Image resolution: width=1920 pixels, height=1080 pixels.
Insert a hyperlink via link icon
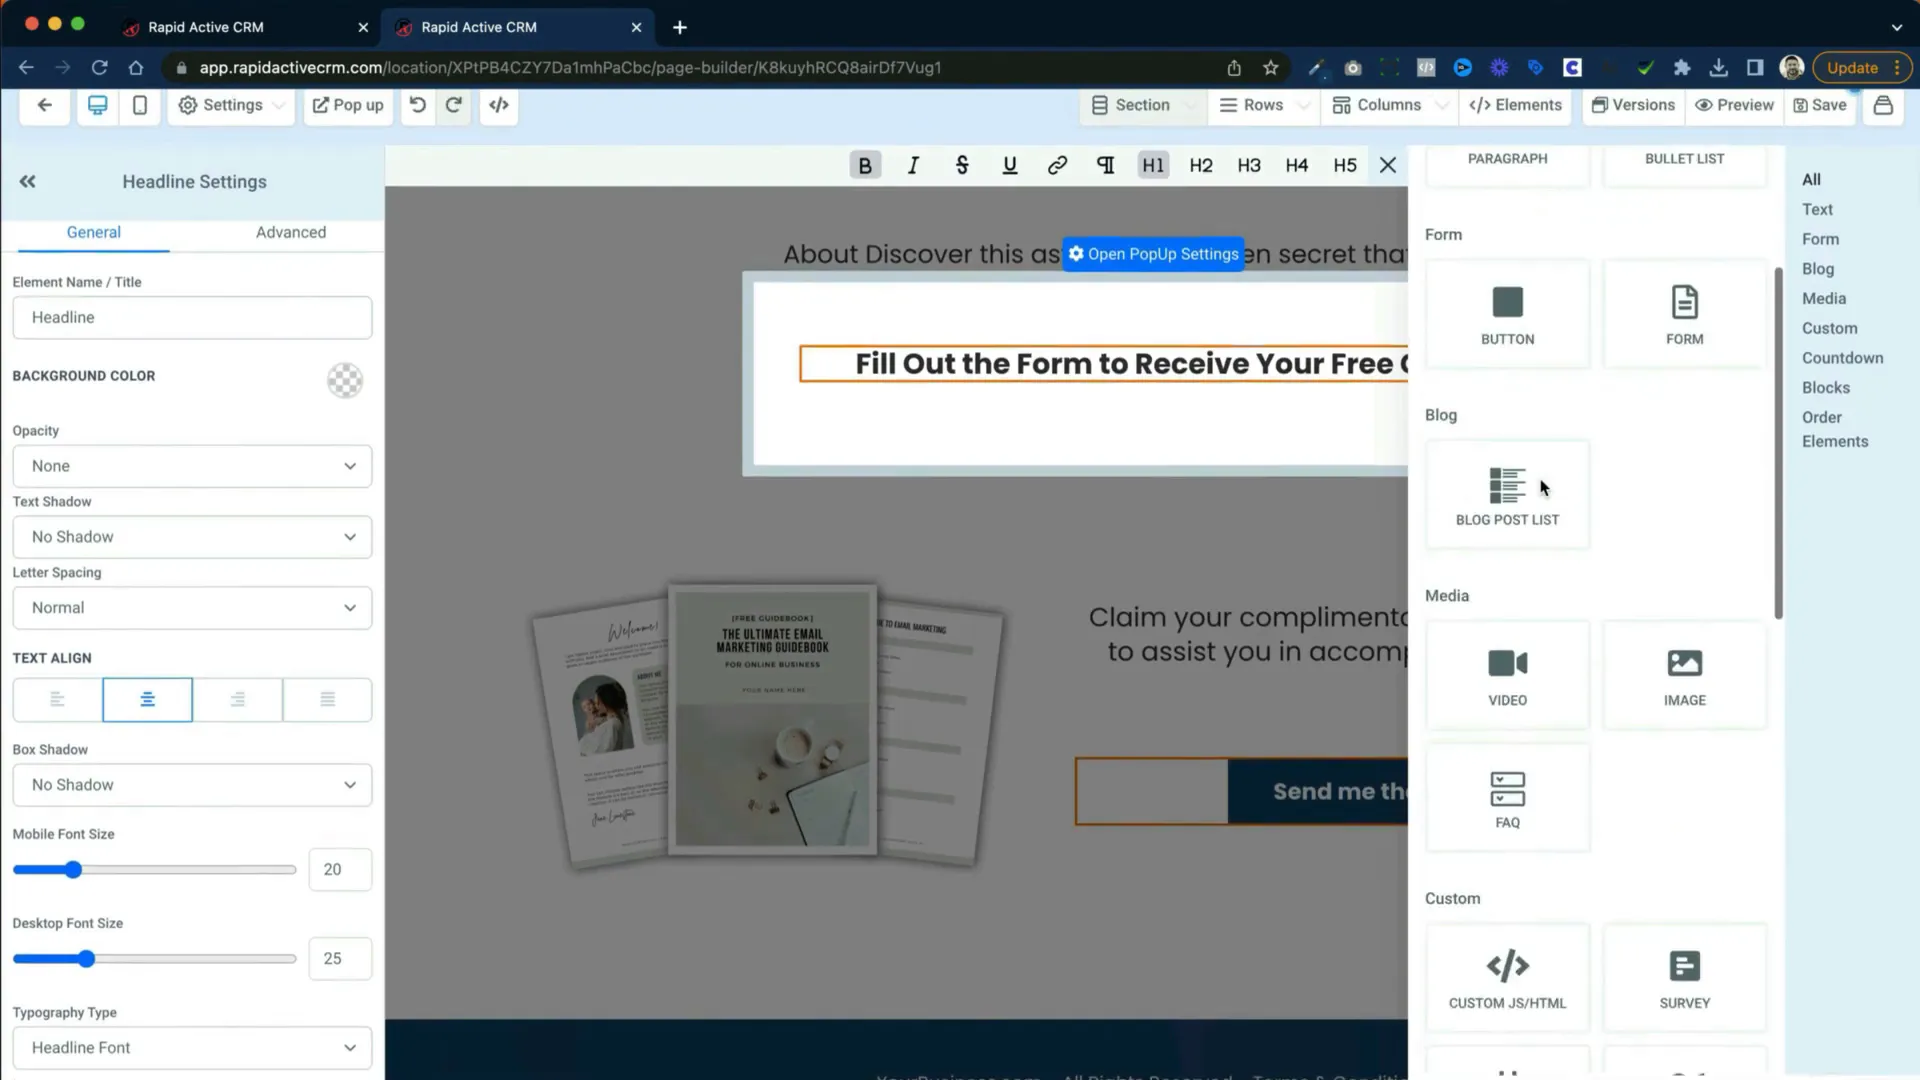coord(1057,165)
